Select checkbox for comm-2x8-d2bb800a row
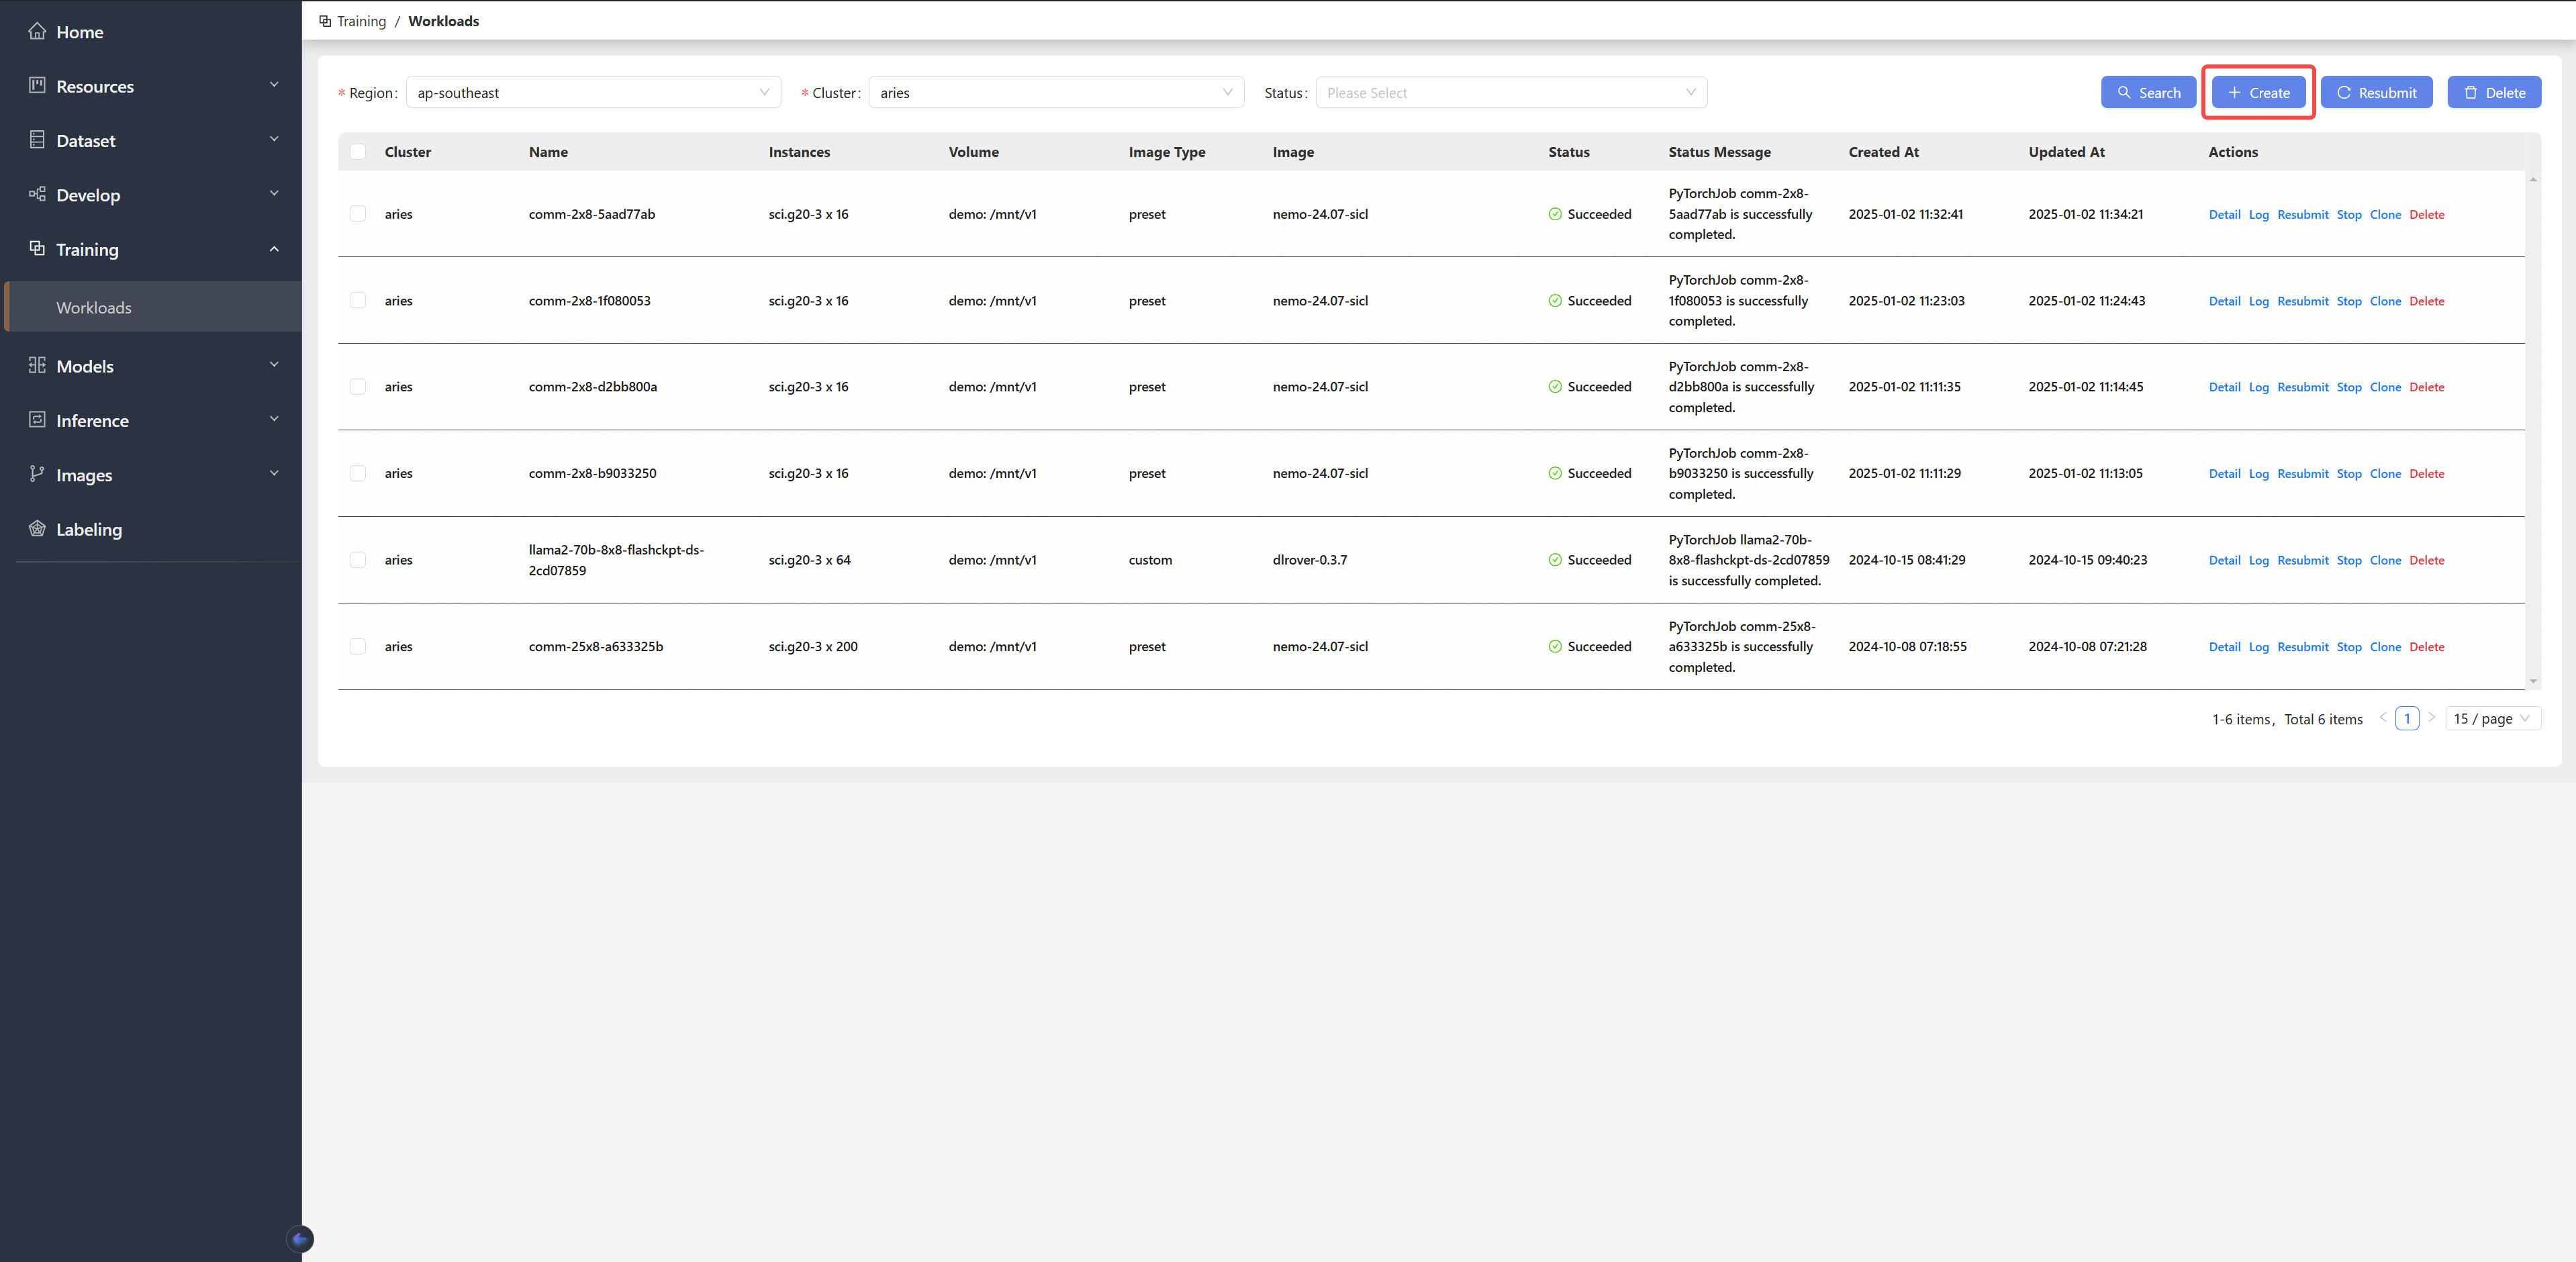The image size is (2576, 1262). point(358,387)
